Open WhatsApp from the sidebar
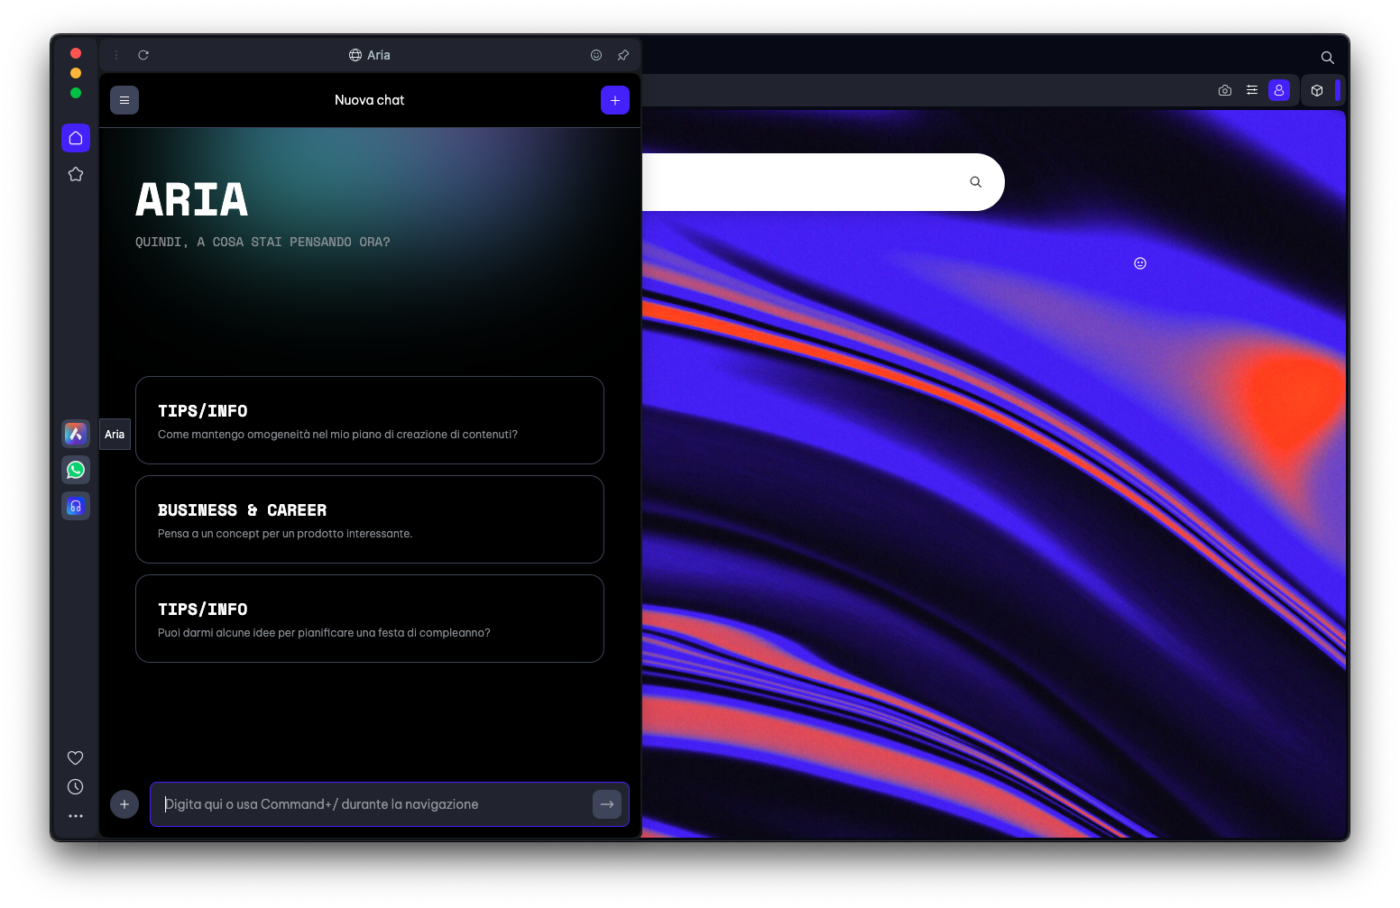1400x908 pixels. pyautogui.click(x=75, y=470)
